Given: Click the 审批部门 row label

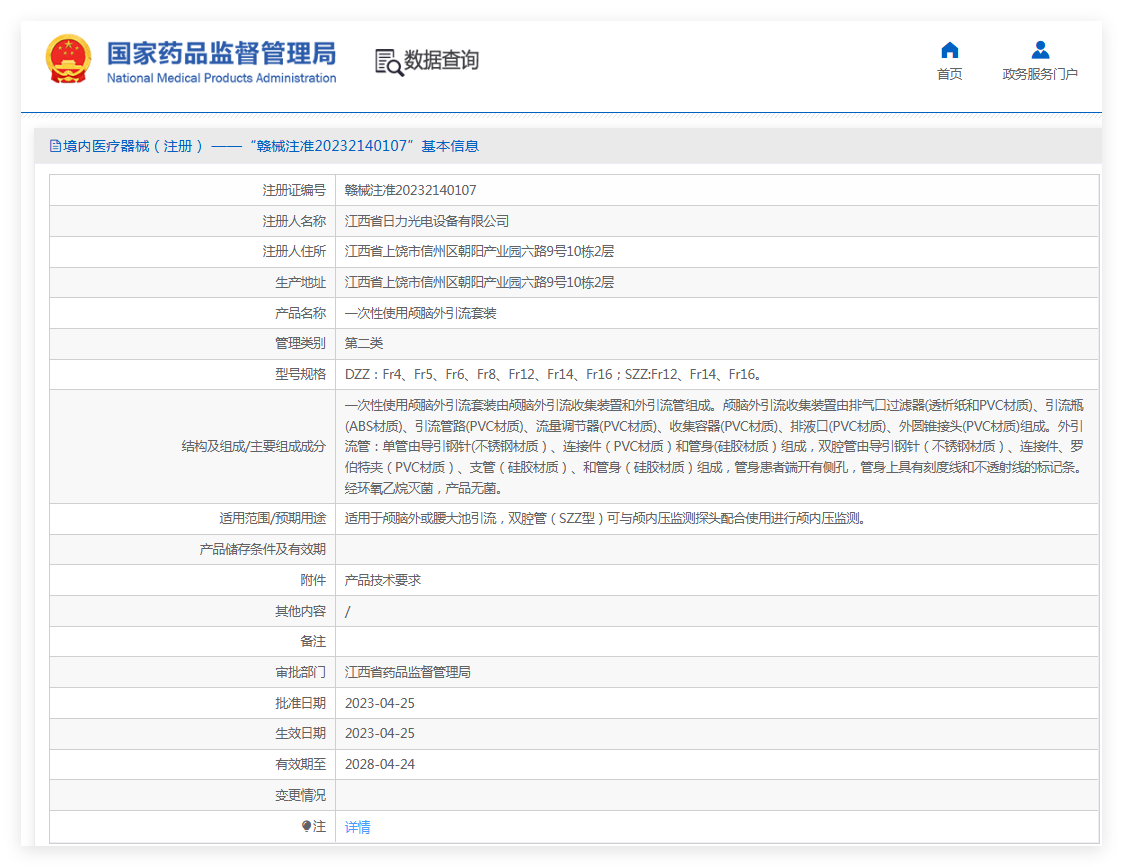Looking at the screenshot, I should point(300,672).
